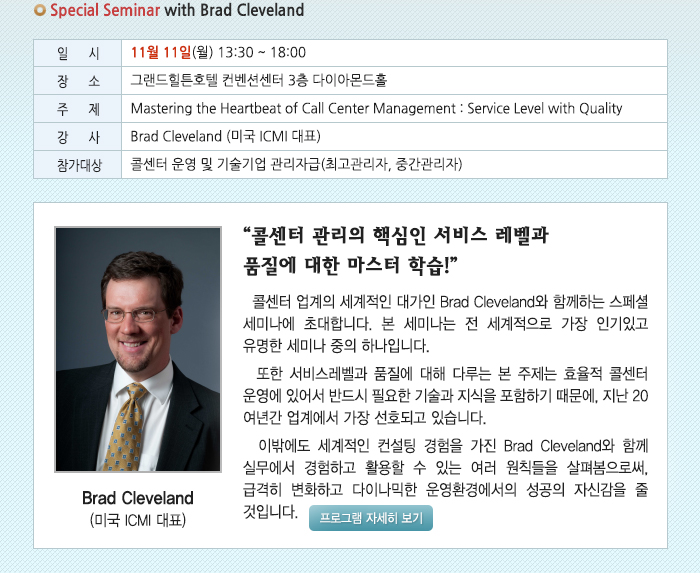700x573 pixels.
Task: Click the paragraph line starting '콜센터 업계의 세계적인 대가인'
Action: (x=450, y=302)
